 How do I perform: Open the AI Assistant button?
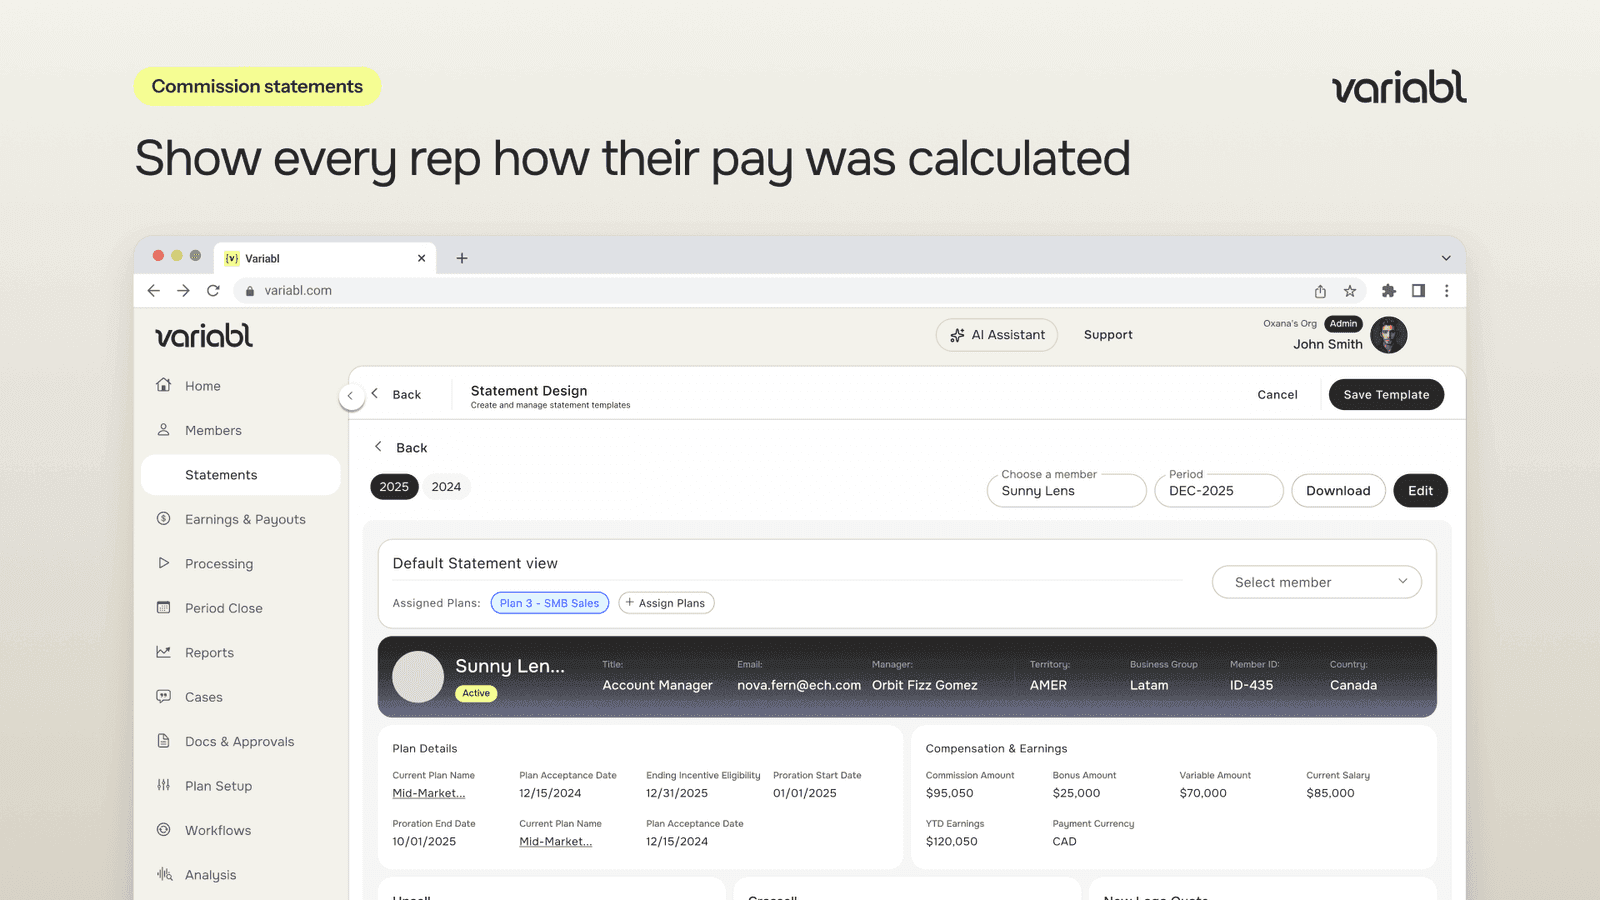click(x=997, y=335)
